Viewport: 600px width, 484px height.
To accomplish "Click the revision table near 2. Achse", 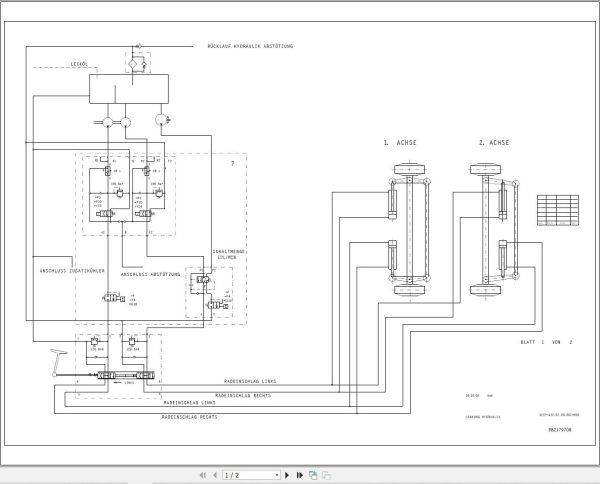I will [x=558, y=210].
